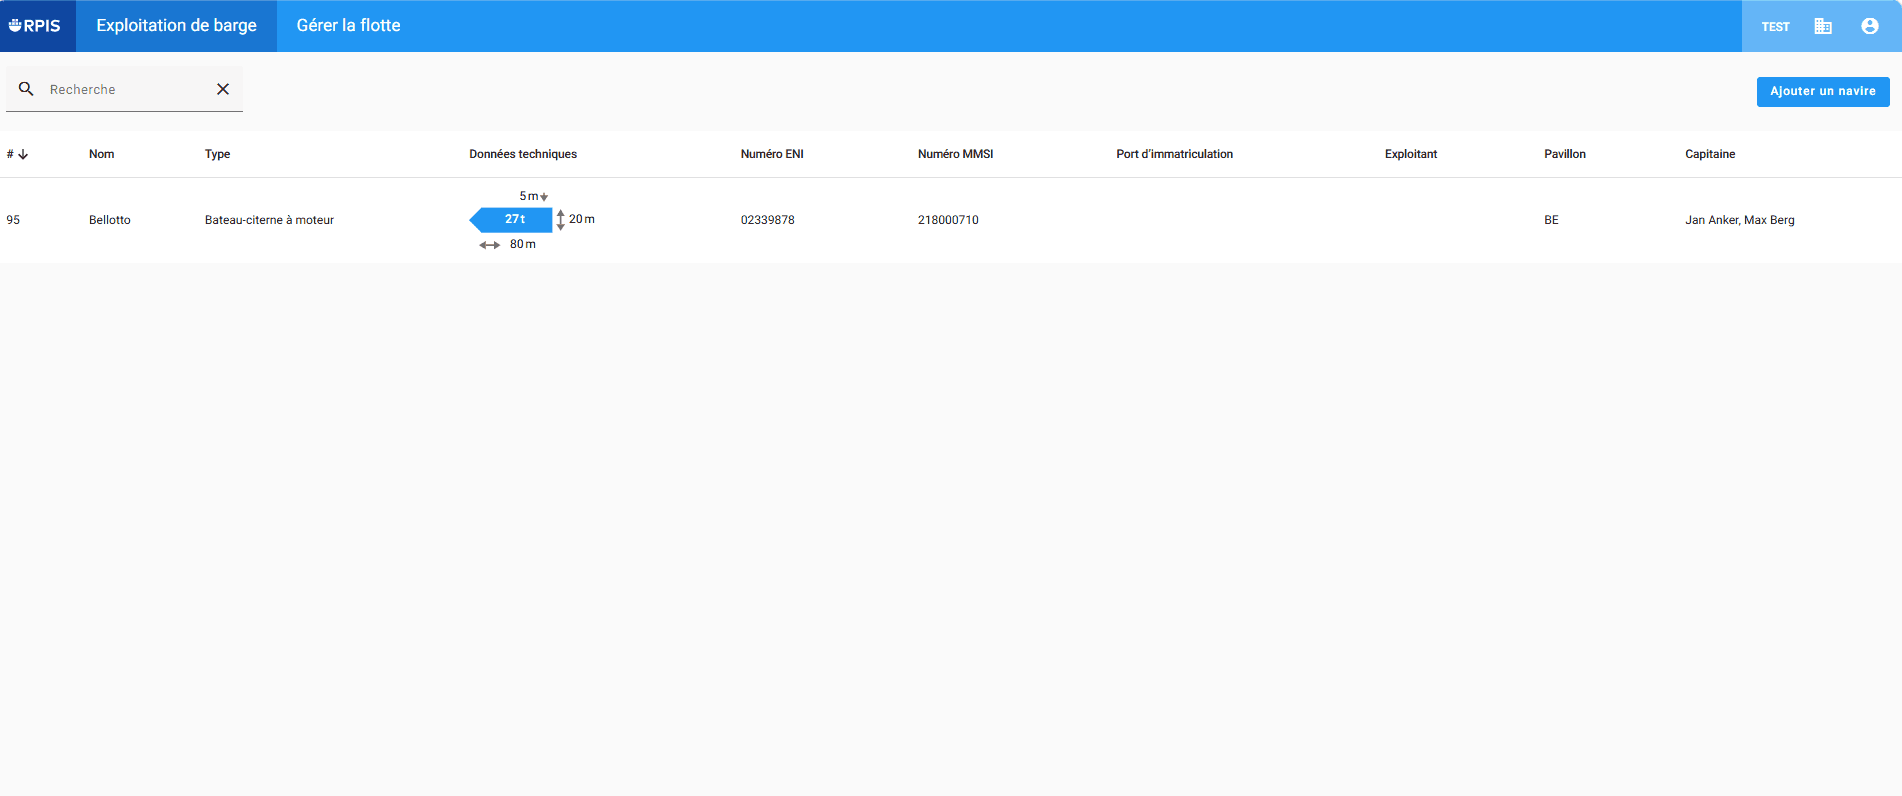This screenshot has width=1902, height=796.
Task: Focus the Recherche search field
Action: tap(125, 89)
